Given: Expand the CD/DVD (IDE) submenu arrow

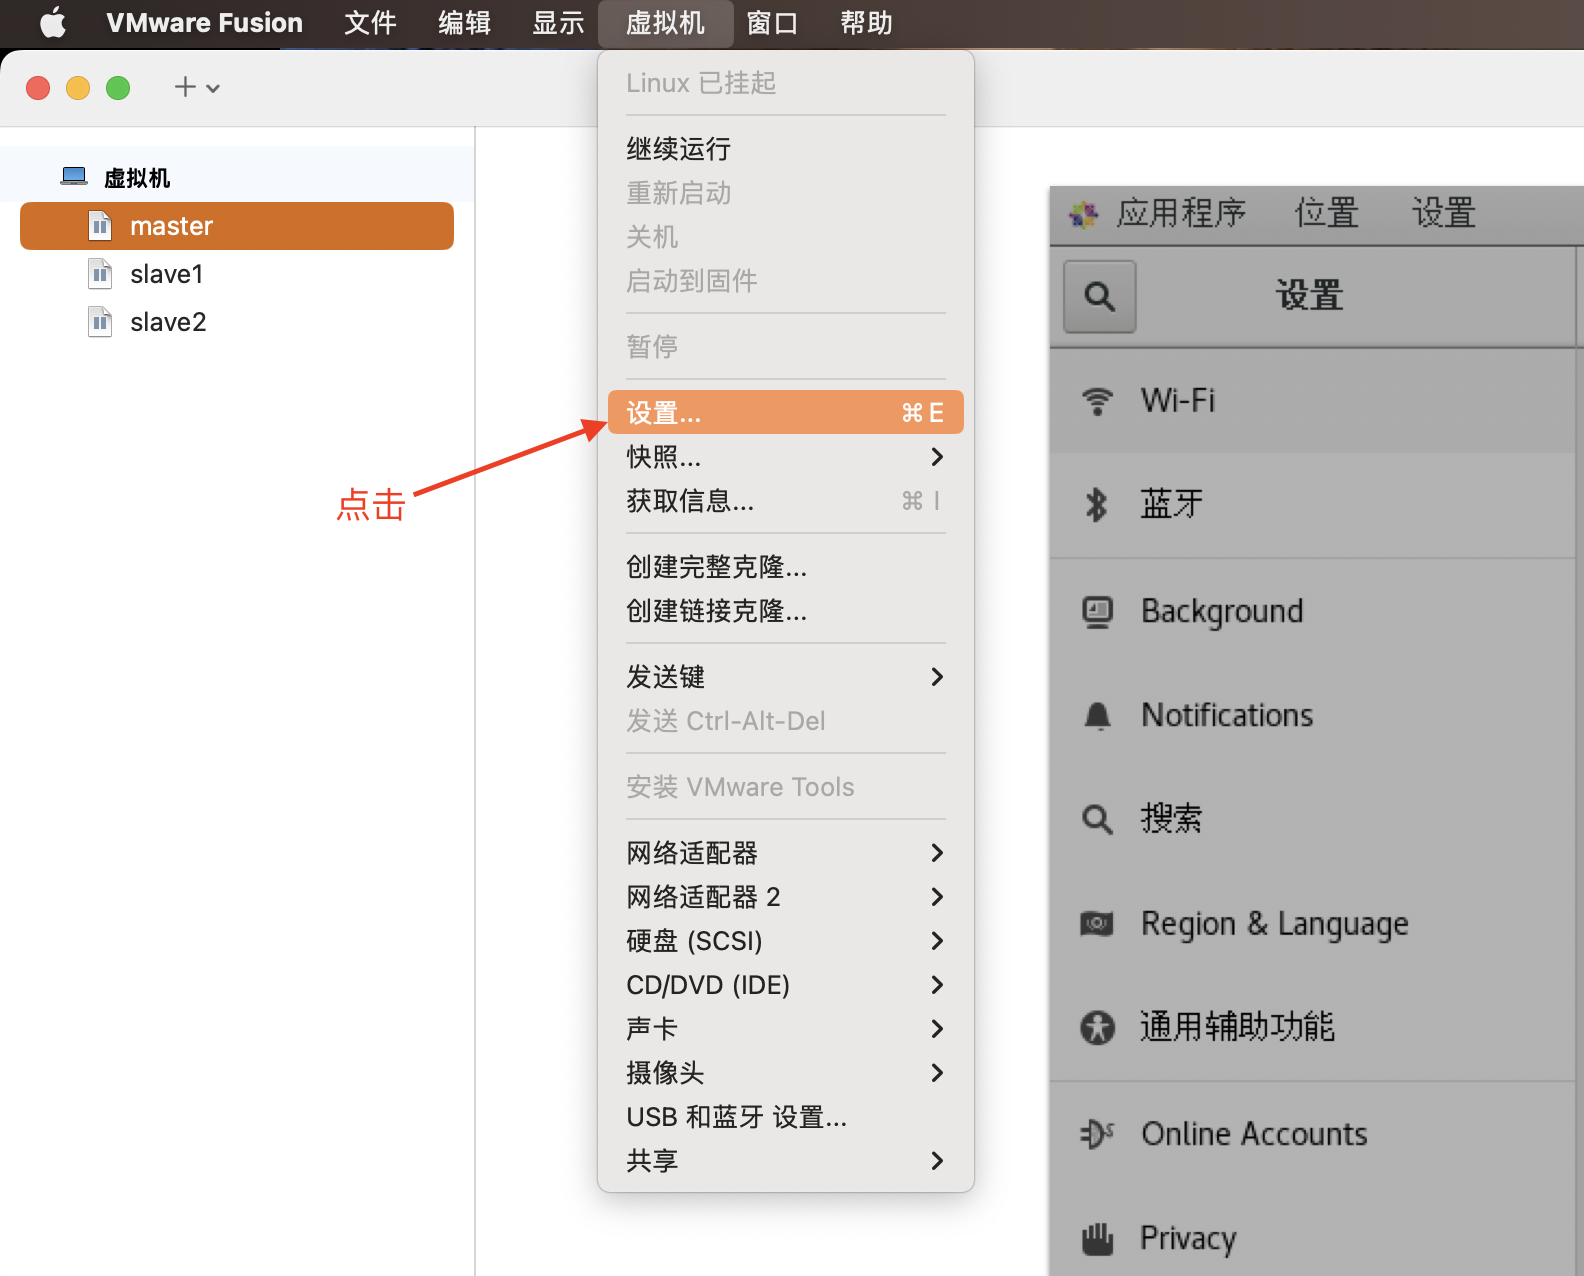Looking at the screenshot, I should [937, 985].
